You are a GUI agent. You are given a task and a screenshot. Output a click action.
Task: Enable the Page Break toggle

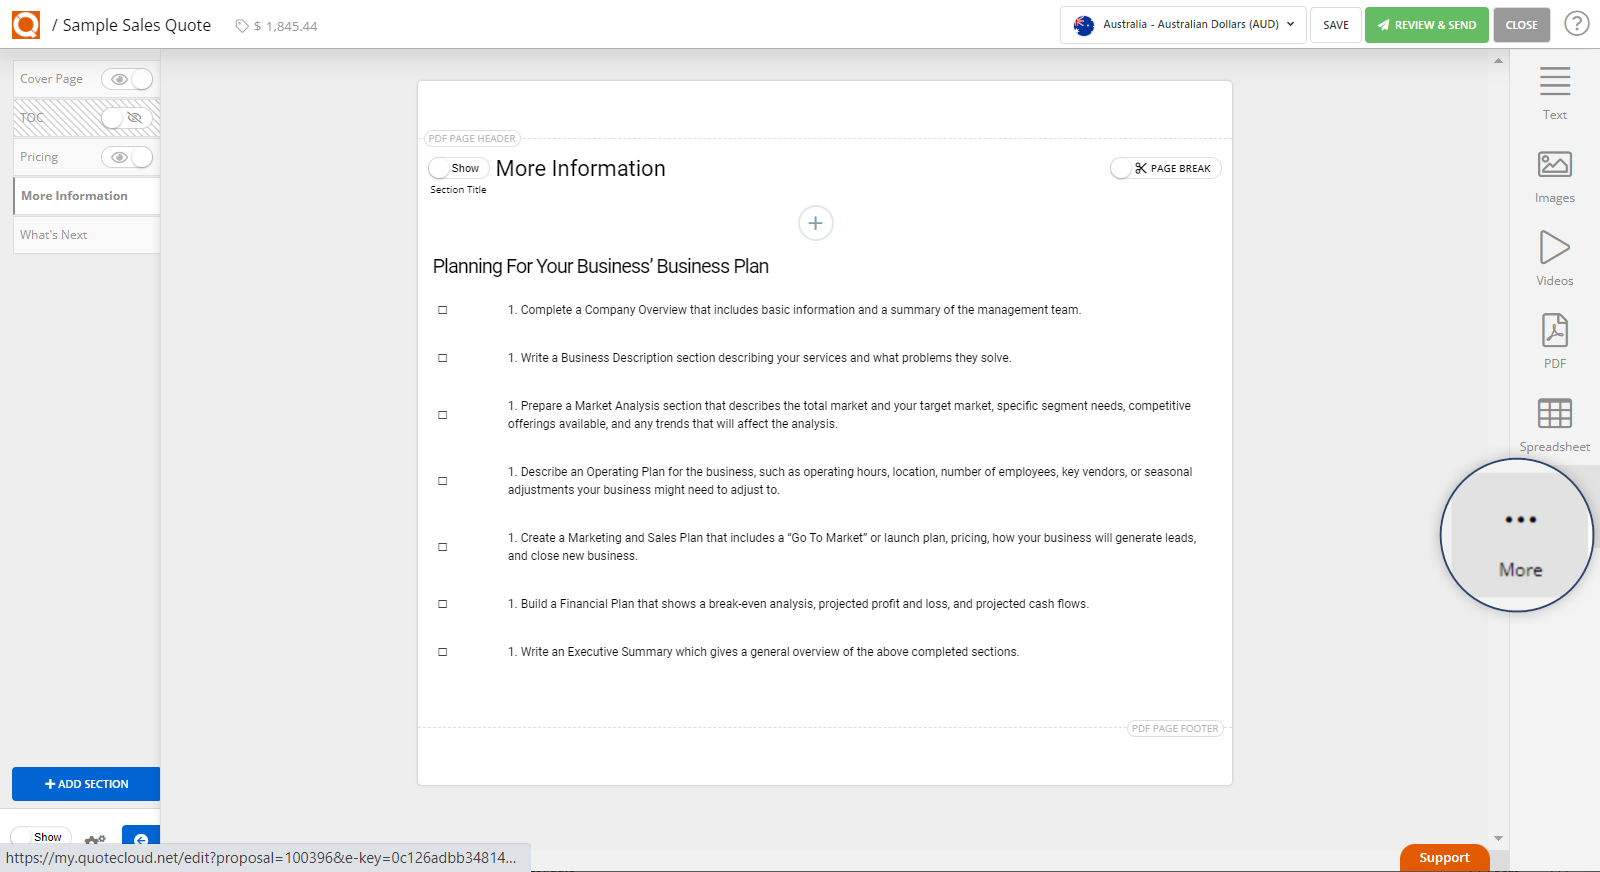tap(1165, 168)
